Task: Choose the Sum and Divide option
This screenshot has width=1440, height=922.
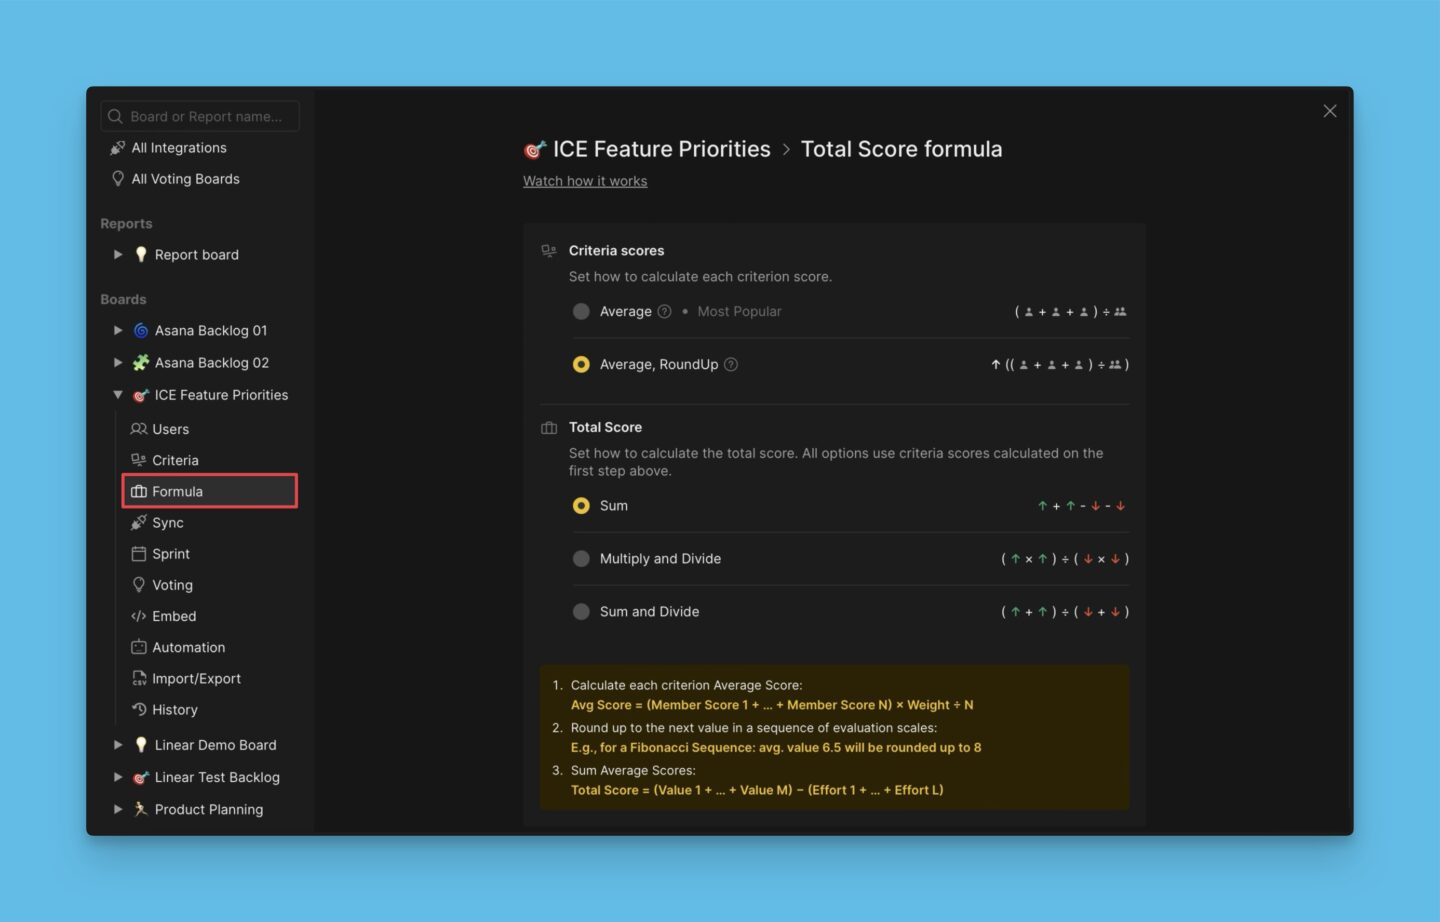Action: (x=581, y=612)
